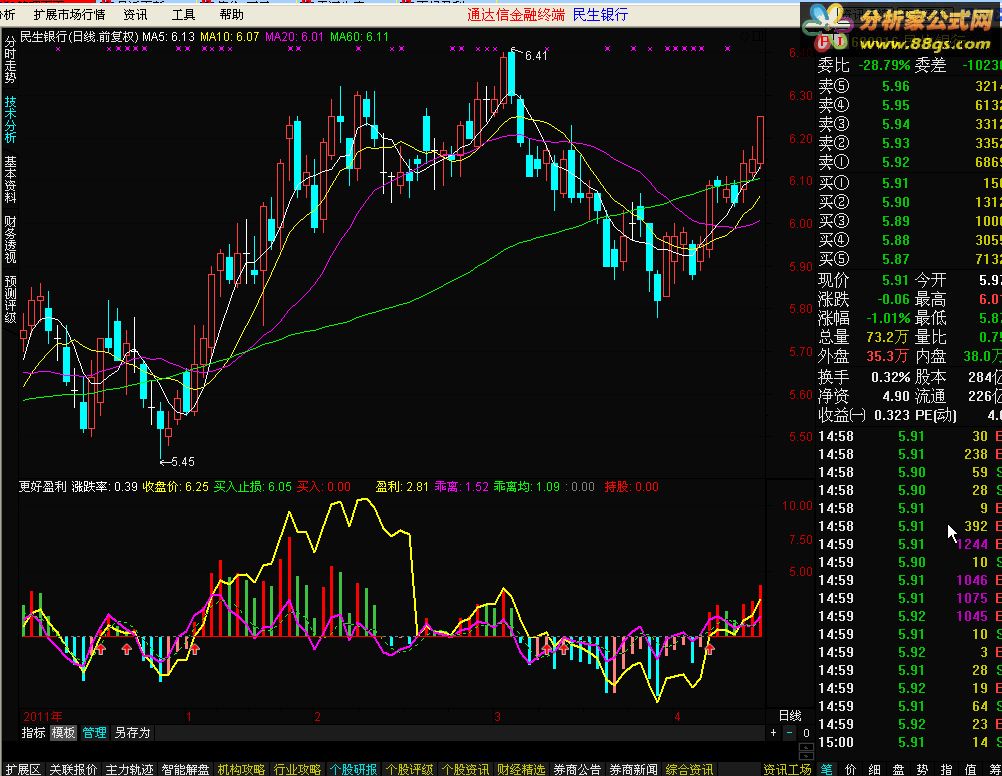Click the 更好盈利 indicator name

43,486
